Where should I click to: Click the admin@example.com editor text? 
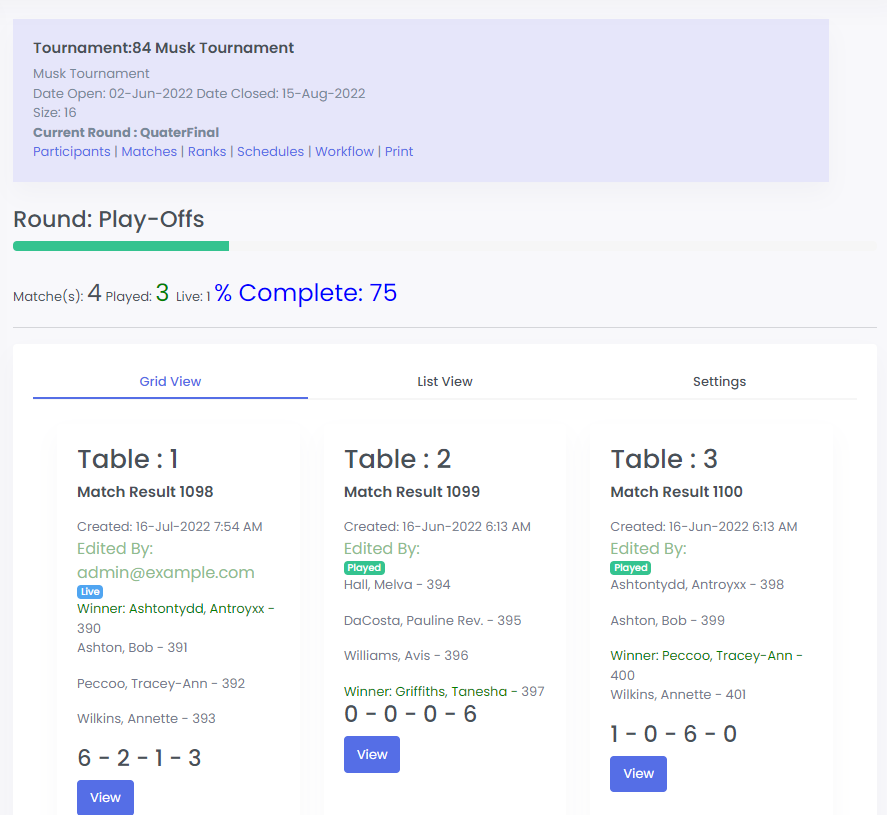[166, 573]
